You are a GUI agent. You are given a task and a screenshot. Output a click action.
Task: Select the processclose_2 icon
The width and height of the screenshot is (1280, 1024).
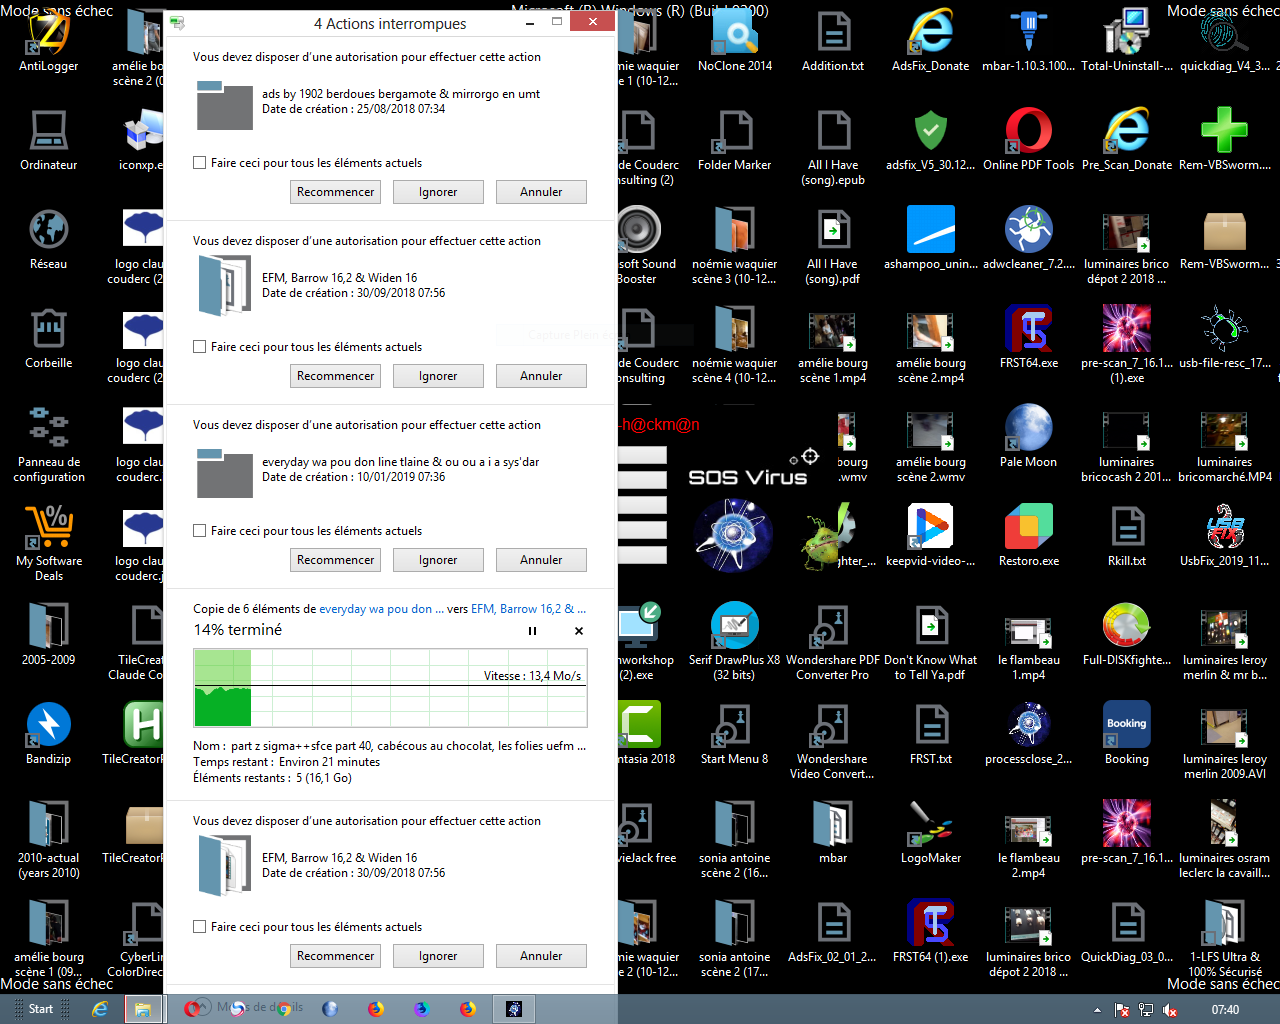(1028, 735)
